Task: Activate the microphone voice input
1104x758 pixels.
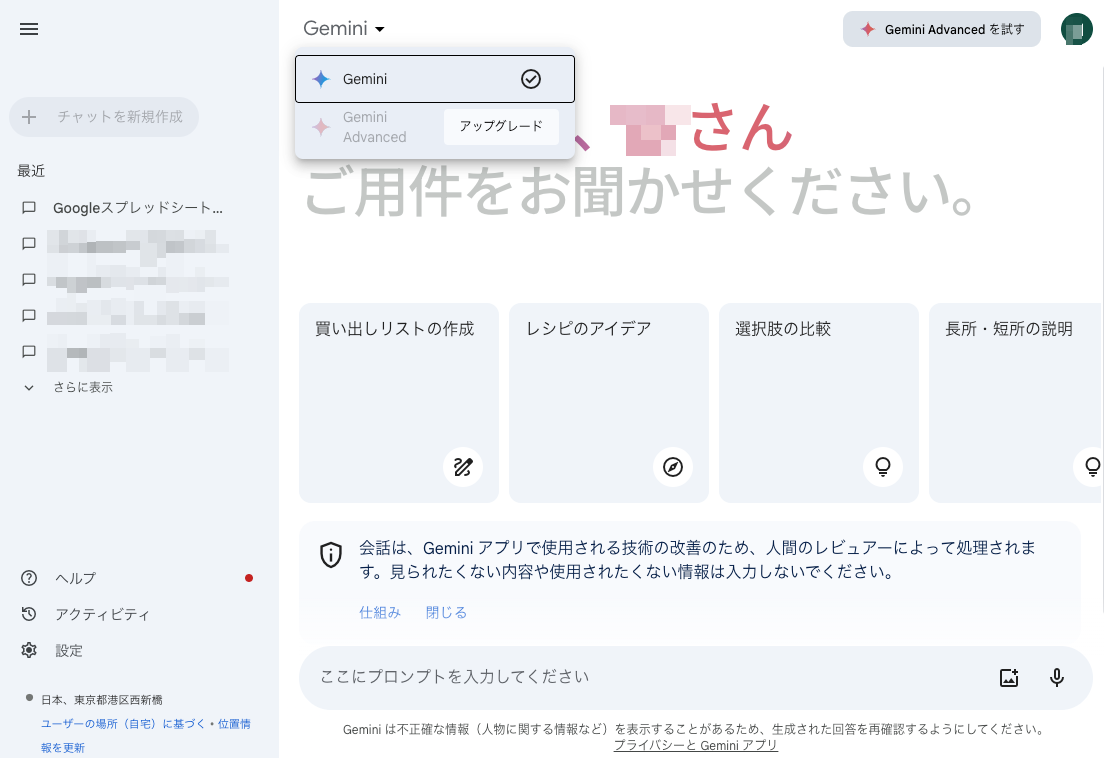Action: (x=1057, y=677)
